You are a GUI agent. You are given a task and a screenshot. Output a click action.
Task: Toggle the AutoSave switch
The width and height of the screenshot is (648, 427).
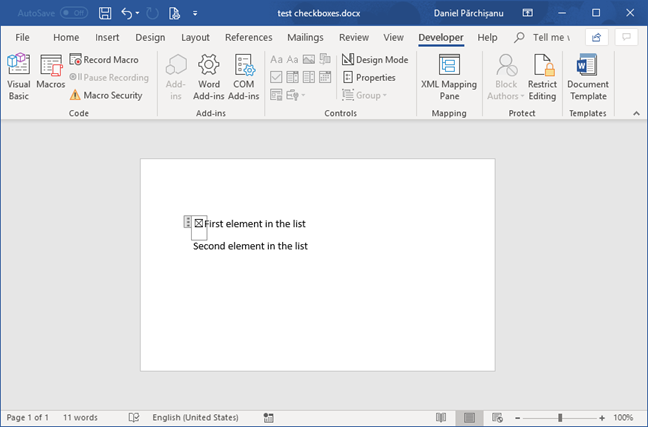coord(74,13)
